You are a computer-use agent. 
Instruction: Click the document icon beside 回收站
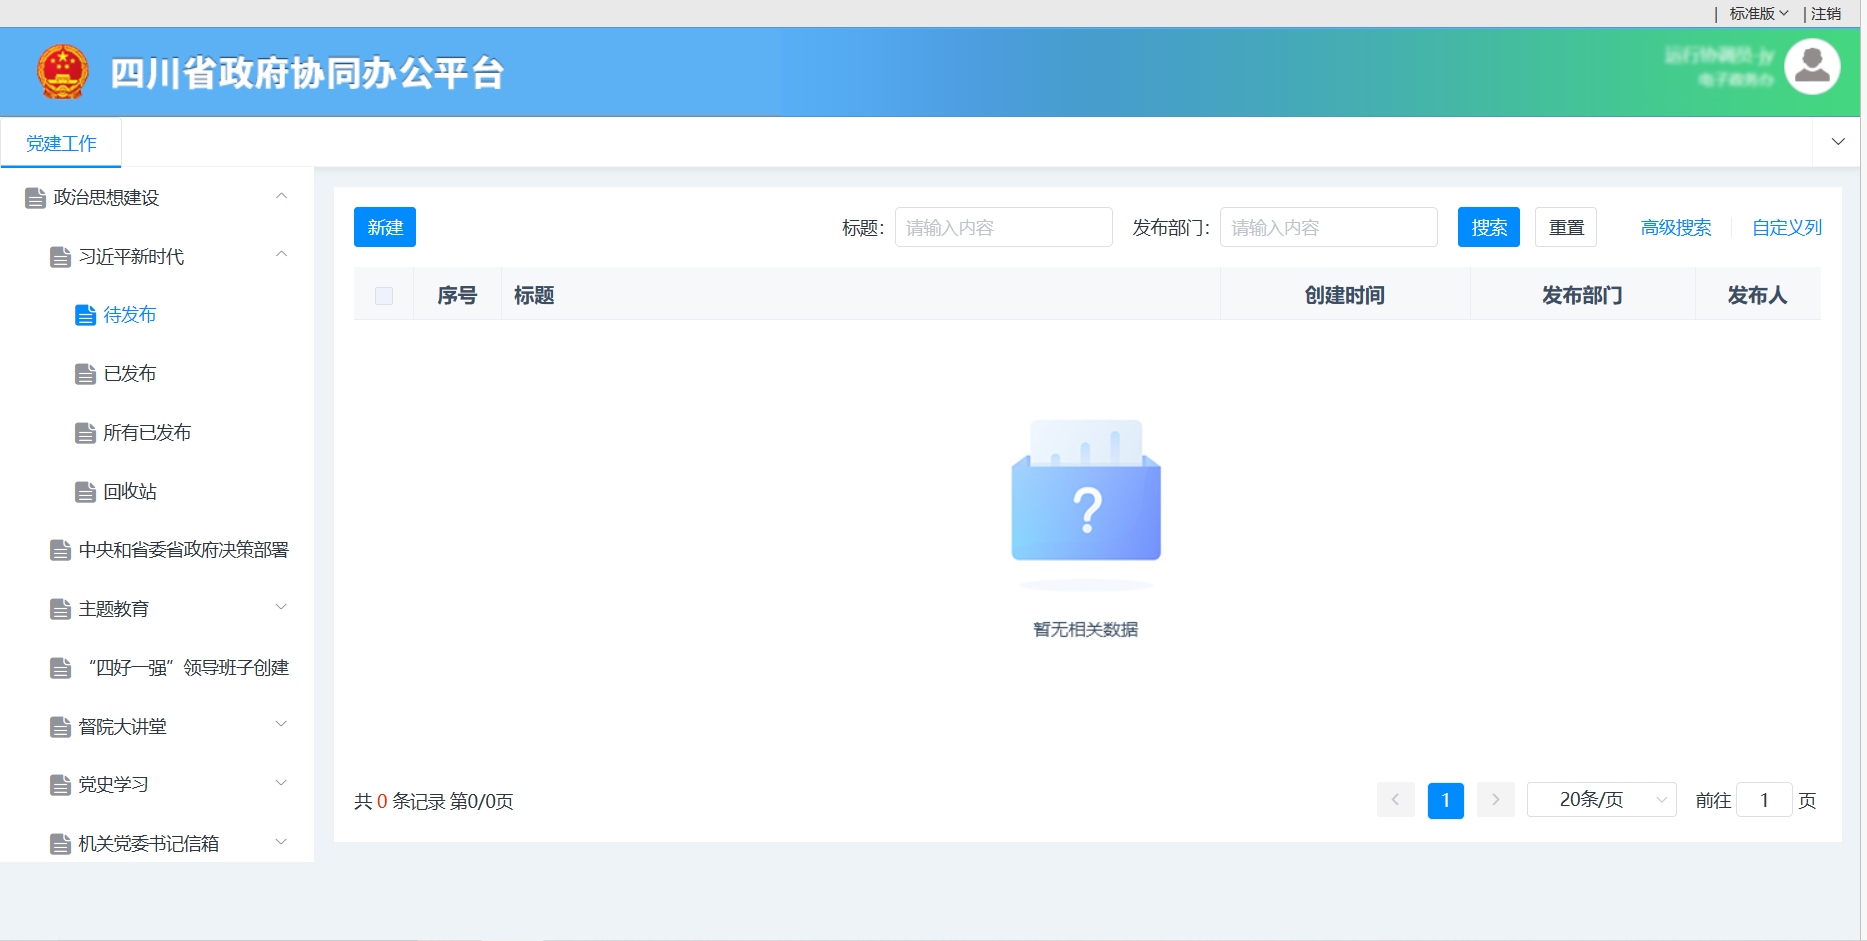(x=85, y=492)
